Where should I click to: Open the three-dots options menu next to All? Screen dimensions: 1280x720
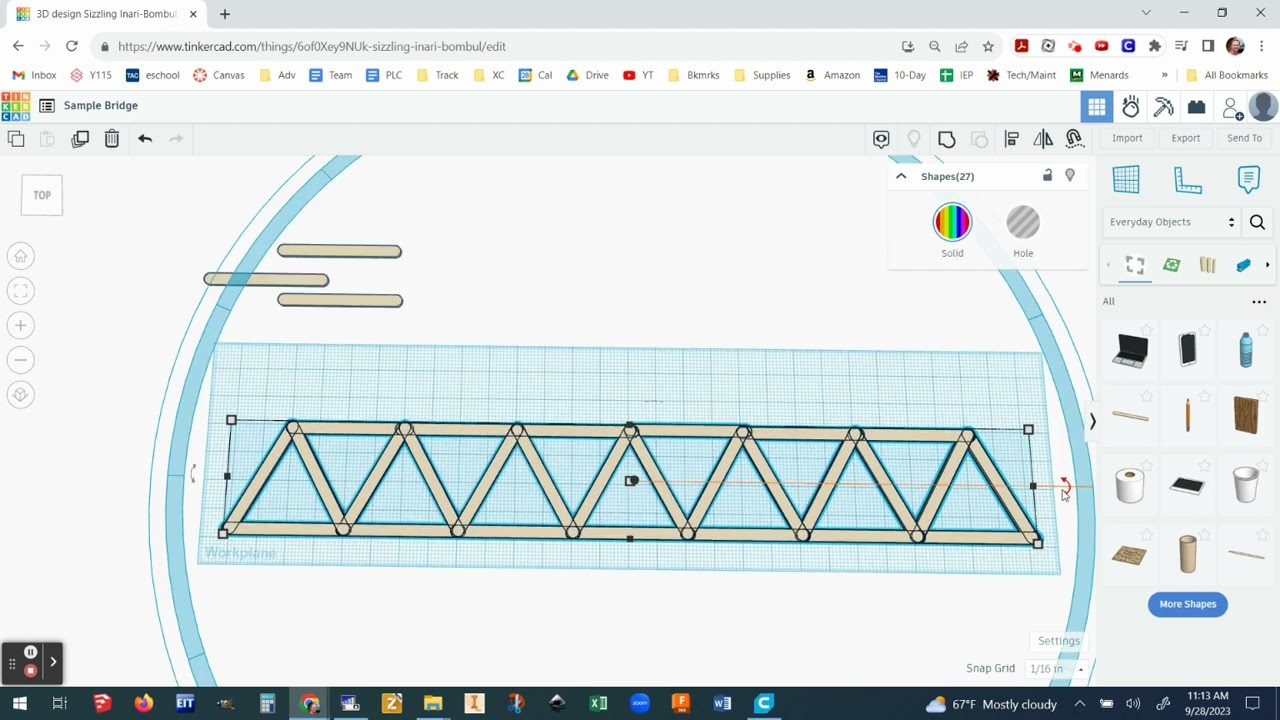pos(1259,301)
